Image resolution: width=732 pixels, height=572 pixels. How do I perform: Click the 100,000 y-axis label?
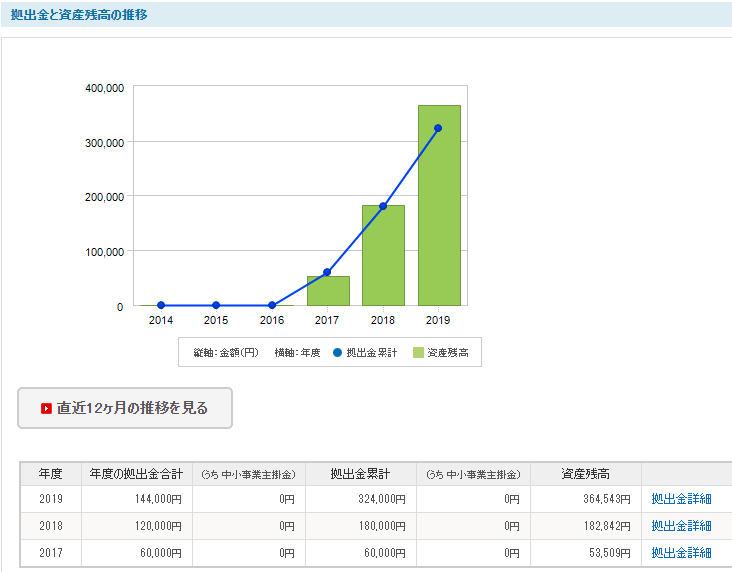click(x=105, y=252)
